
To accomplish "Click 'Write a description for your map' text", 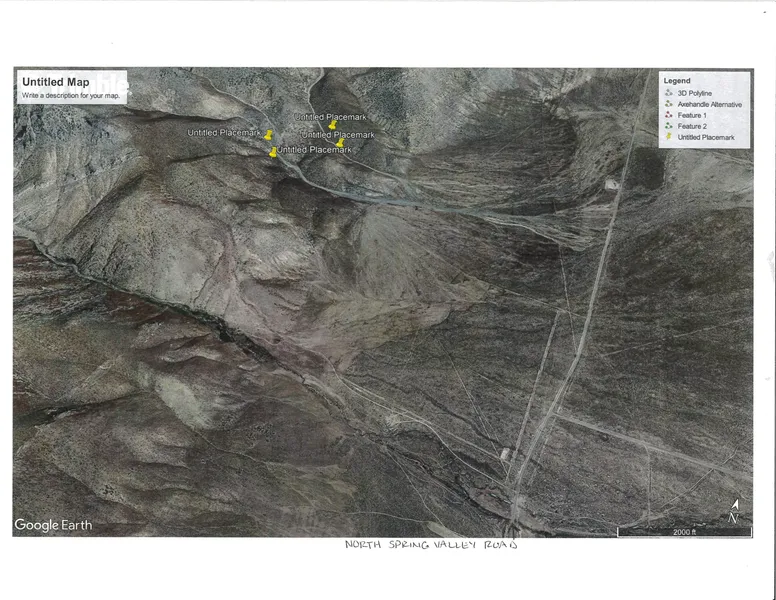I will click(x=70, y=95).
